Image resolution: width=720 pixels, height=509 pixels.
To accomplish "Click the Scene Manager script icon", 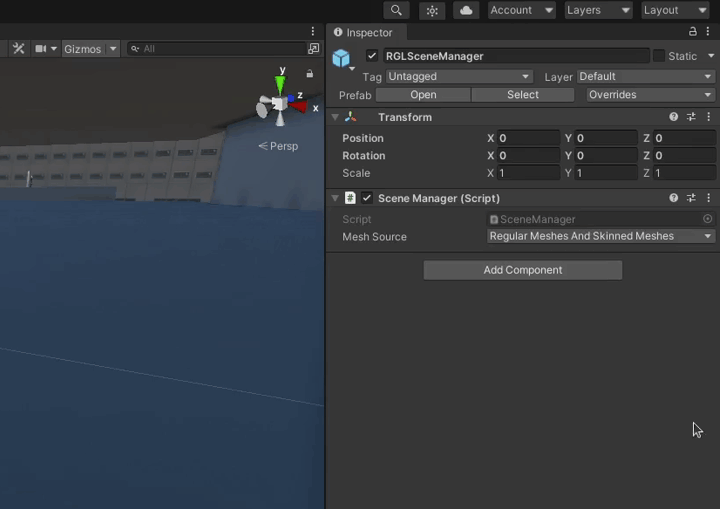I will pos(350,198).
